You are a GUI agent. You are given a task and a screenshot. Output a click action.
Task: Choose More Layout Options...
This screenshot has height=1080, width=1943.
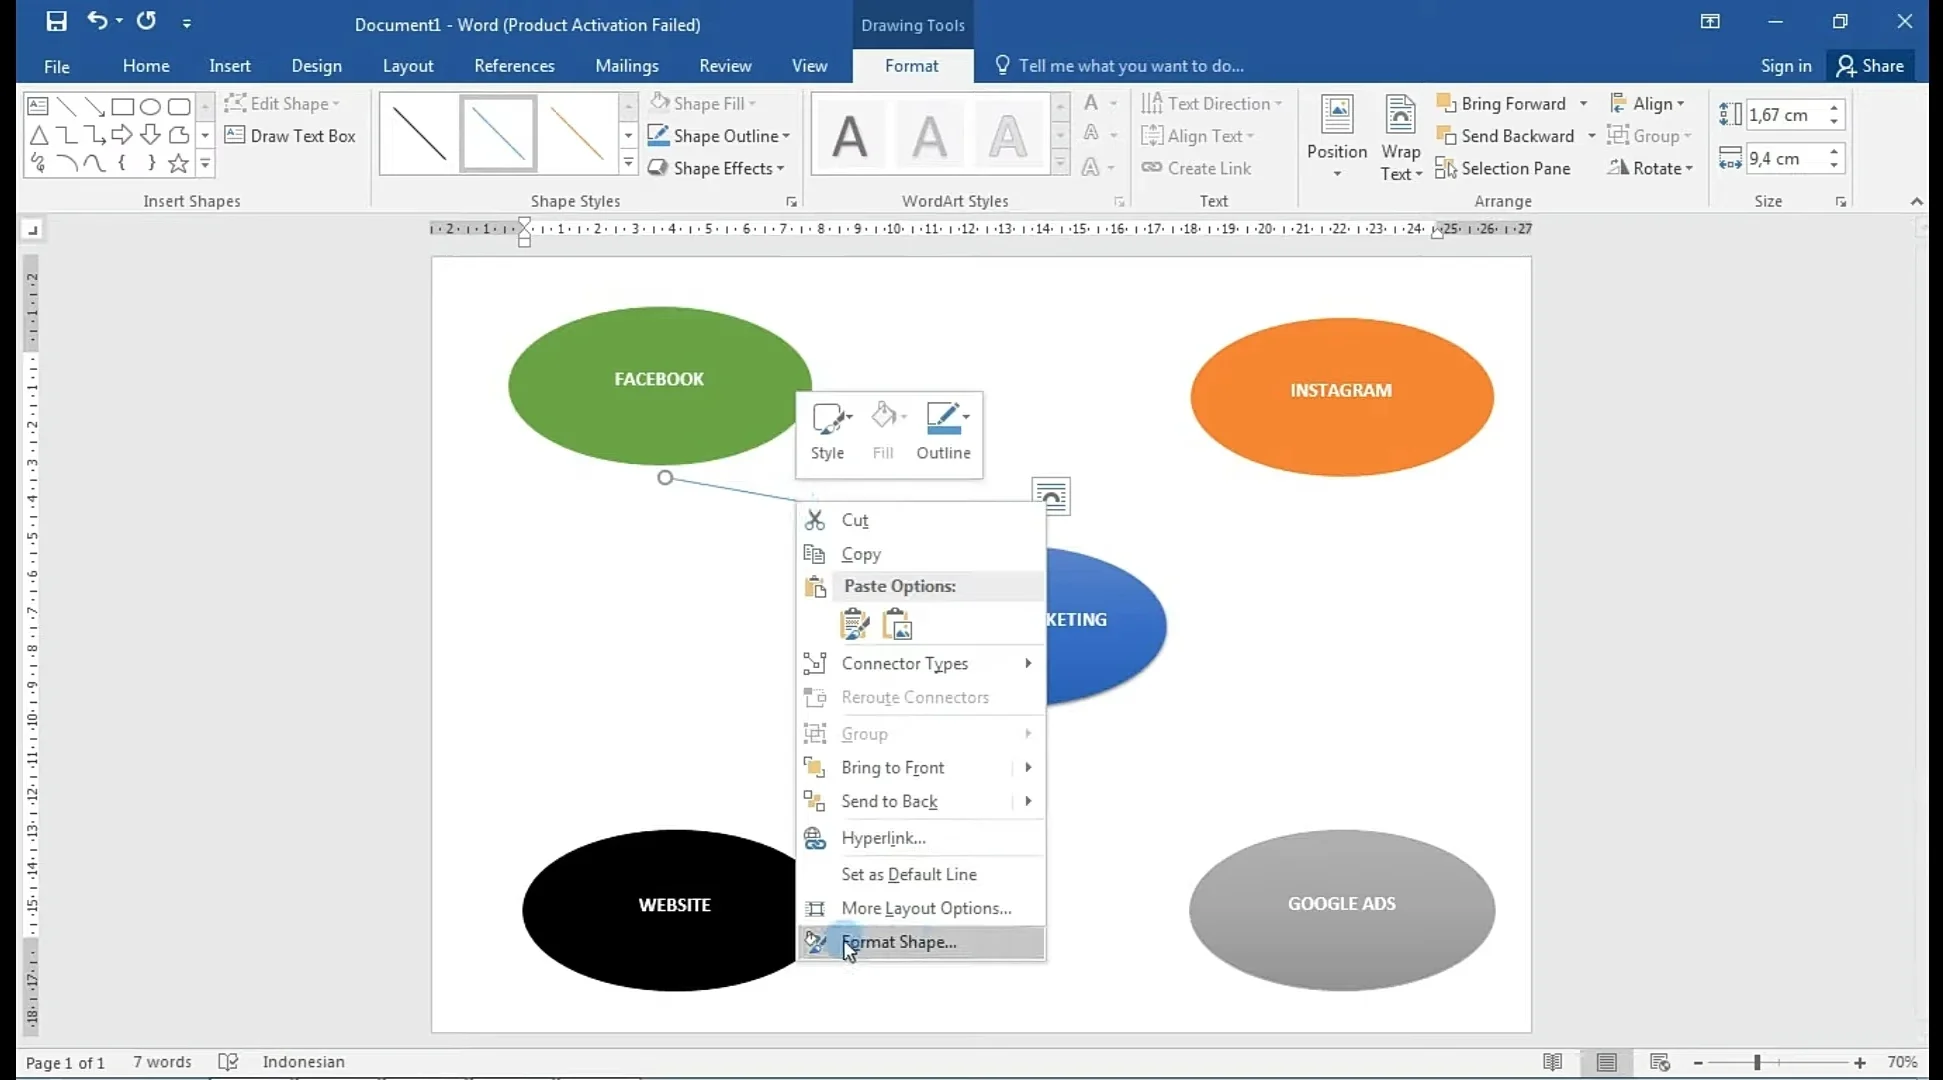pyautogui.click(x=921, y=908)
